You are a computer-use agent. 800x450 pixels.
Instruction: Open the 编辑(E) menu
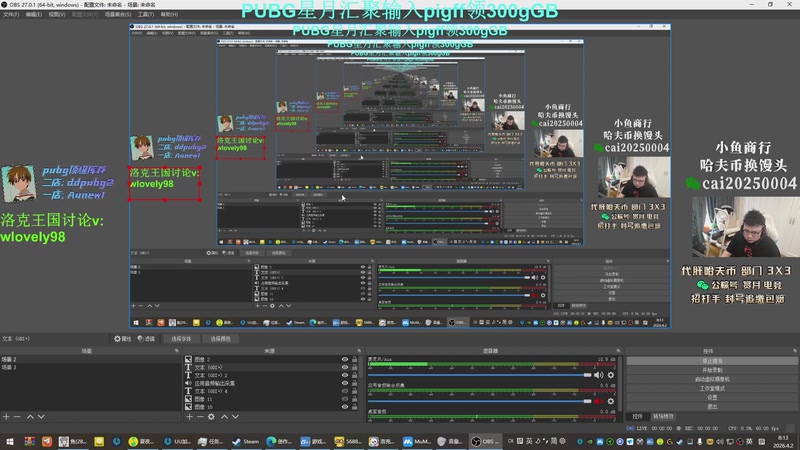point(34,14)
